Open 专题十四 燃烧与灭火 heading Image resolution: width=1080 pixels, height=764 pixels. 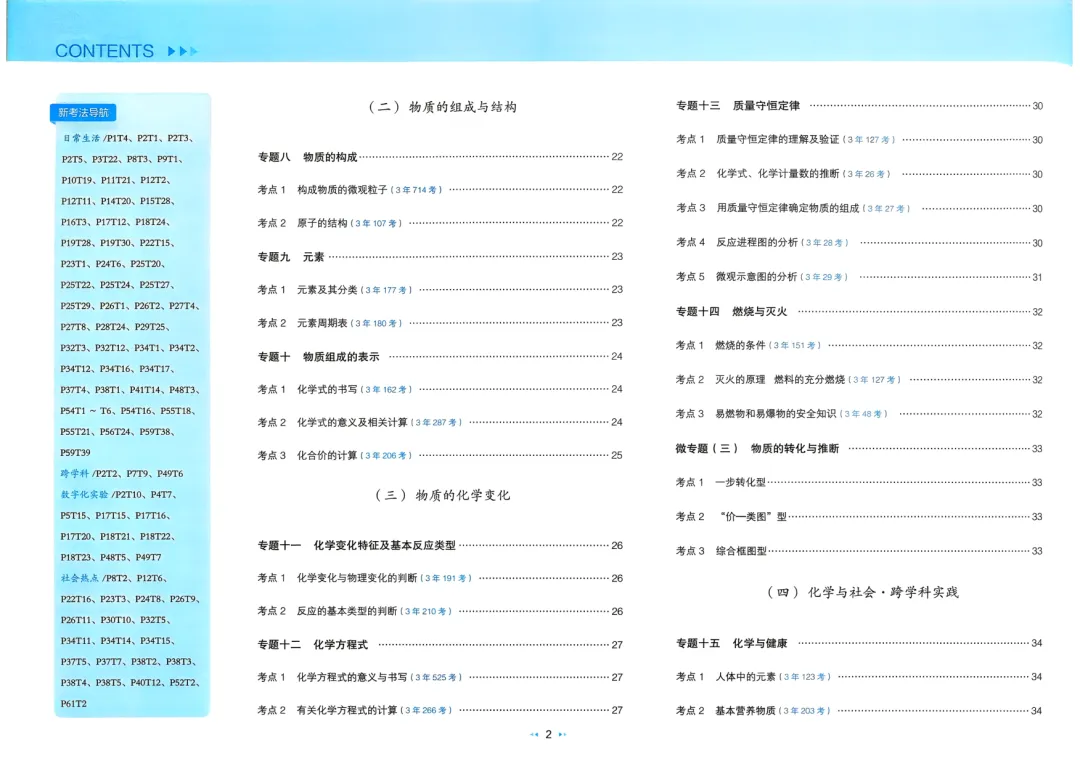[726, 311]
